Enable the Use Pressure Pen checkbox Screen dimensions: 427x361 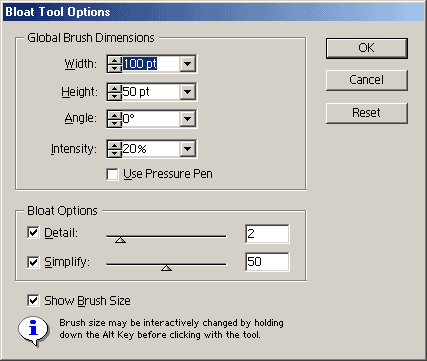coord(112,174)
